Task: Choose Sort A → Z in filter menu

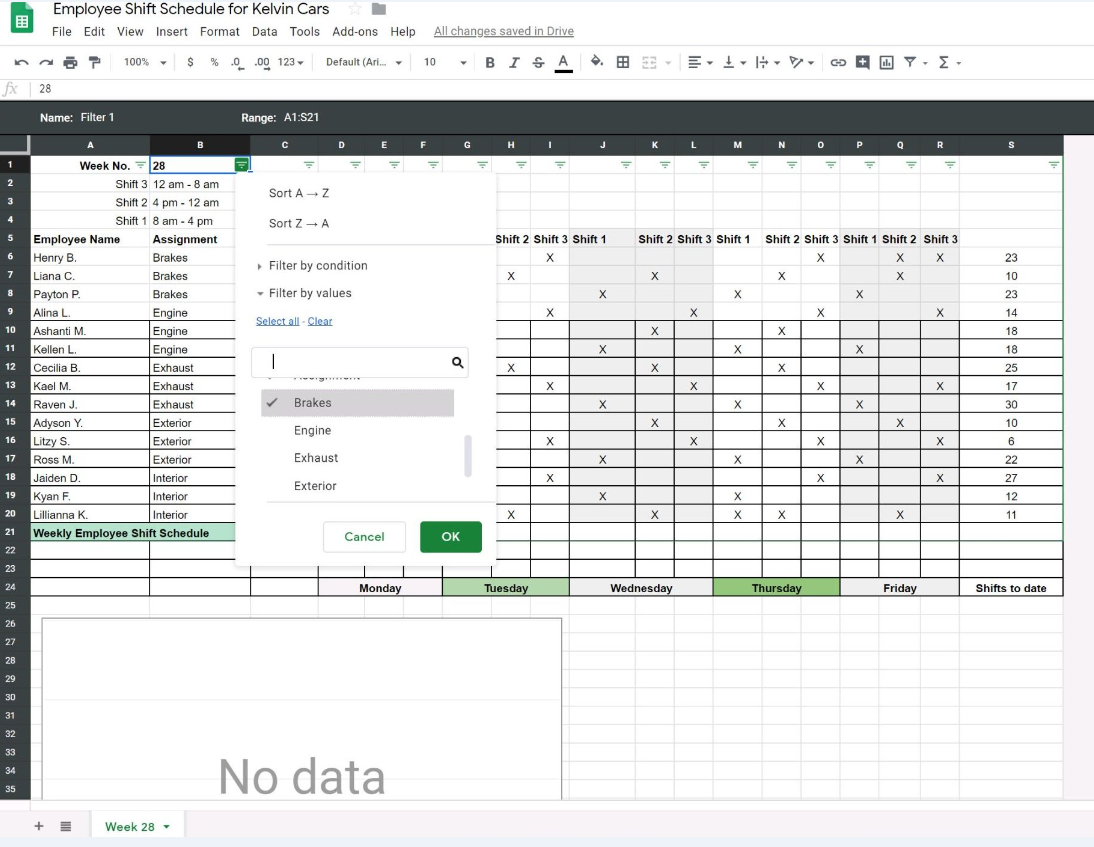Action: tap(299, 193)
